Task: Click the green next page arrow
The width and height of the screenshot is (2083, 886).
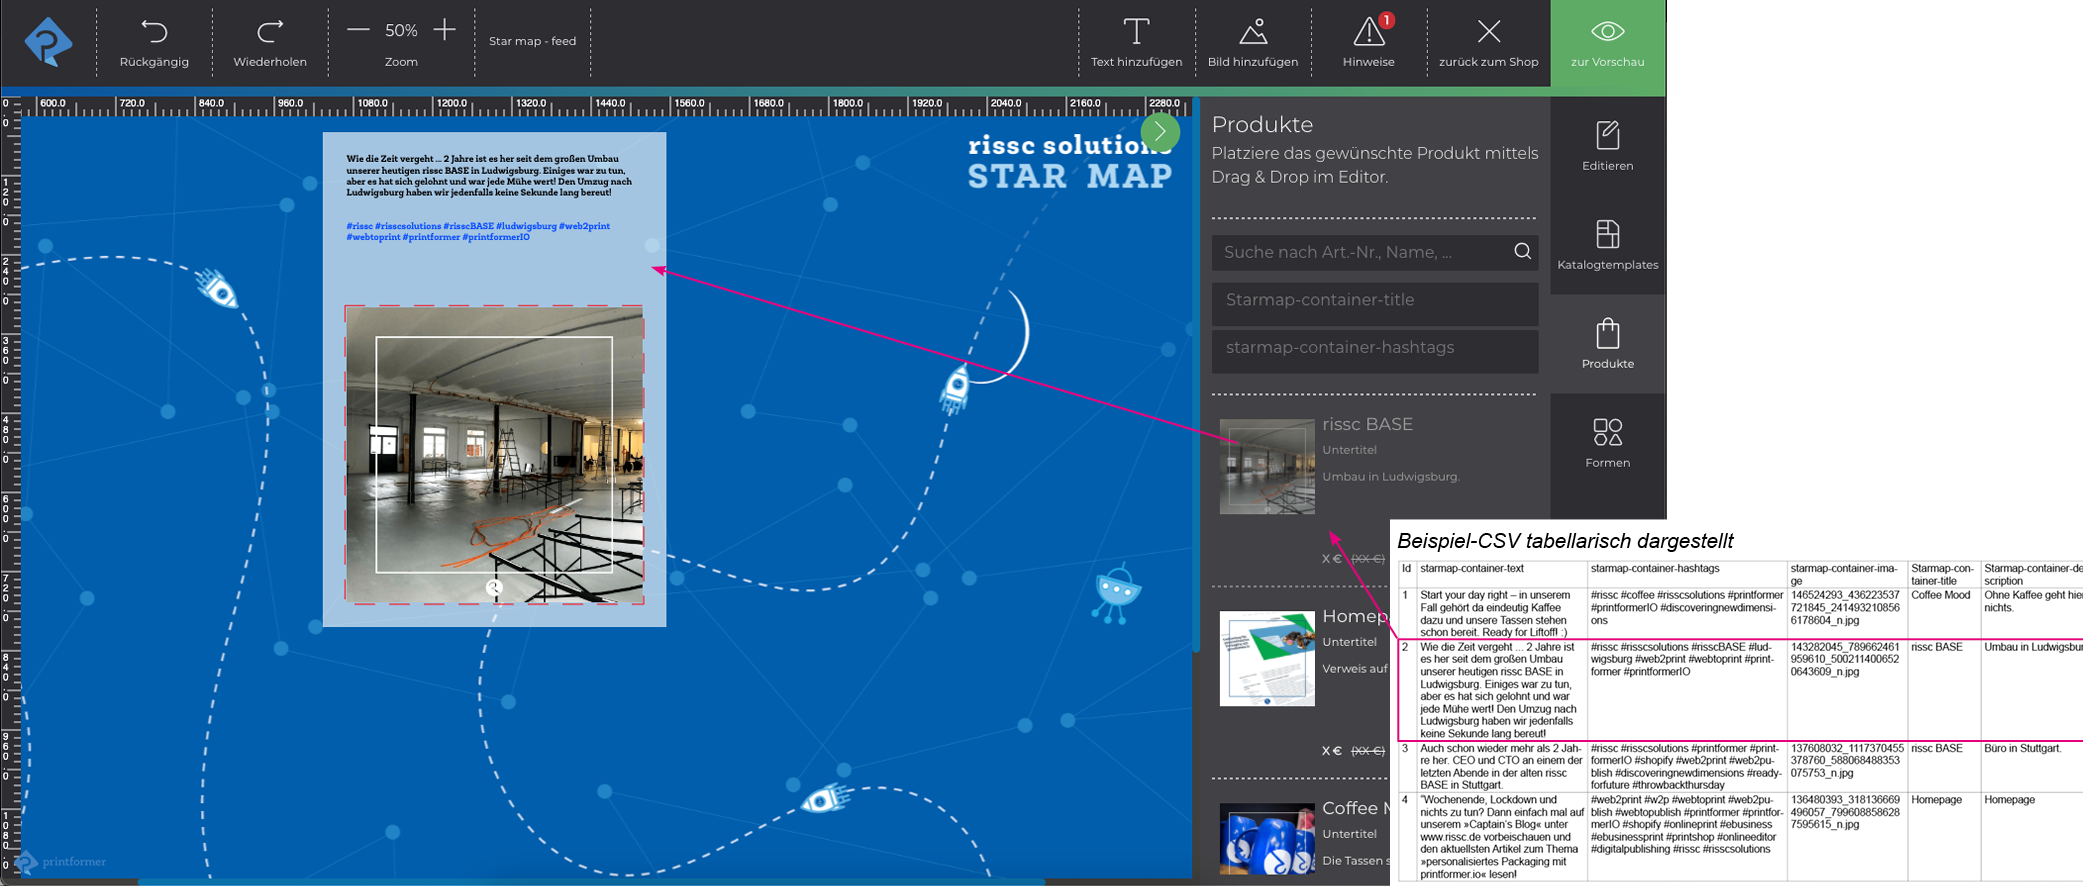Action: [x=1160, y=131]
